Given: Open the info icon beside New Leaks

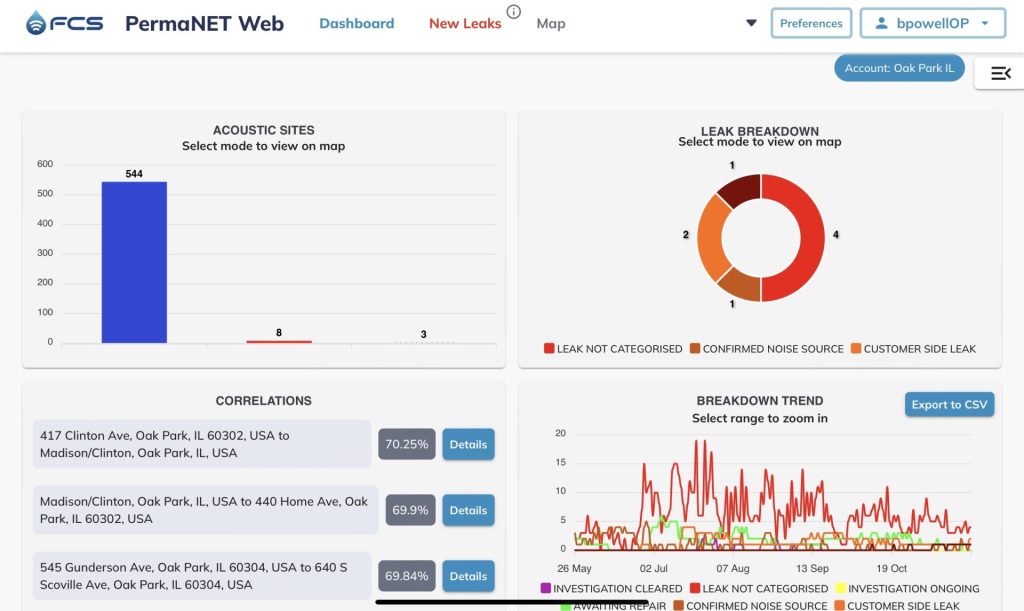Looking at the screenshot, I should point(514,12).
